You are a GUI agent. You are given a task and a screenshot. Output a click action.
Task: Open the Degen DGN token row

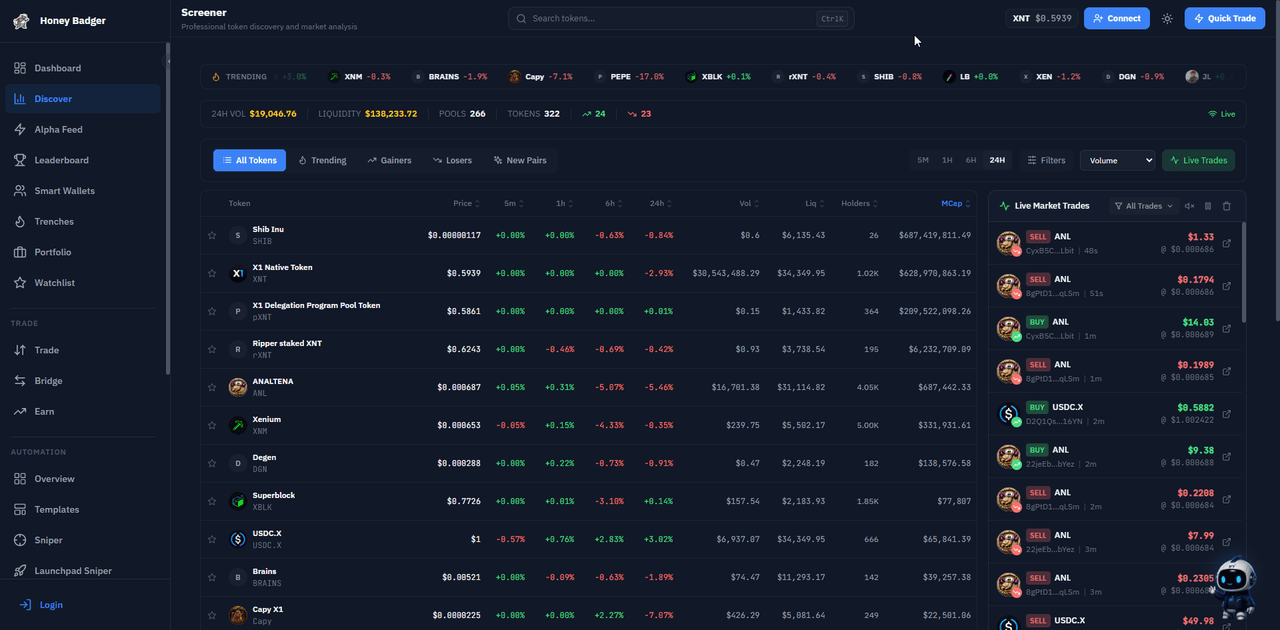[588, 463]
